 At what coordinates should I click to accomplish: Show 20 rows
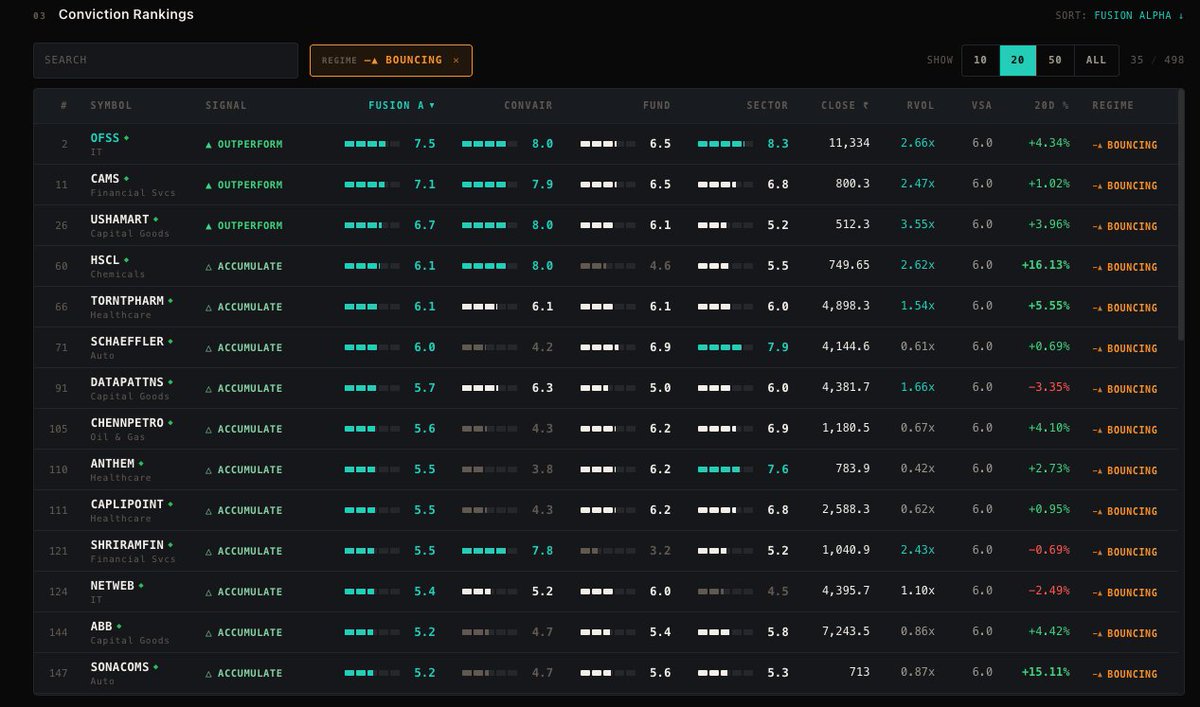pyautogui.click(x=1017, y=60)
